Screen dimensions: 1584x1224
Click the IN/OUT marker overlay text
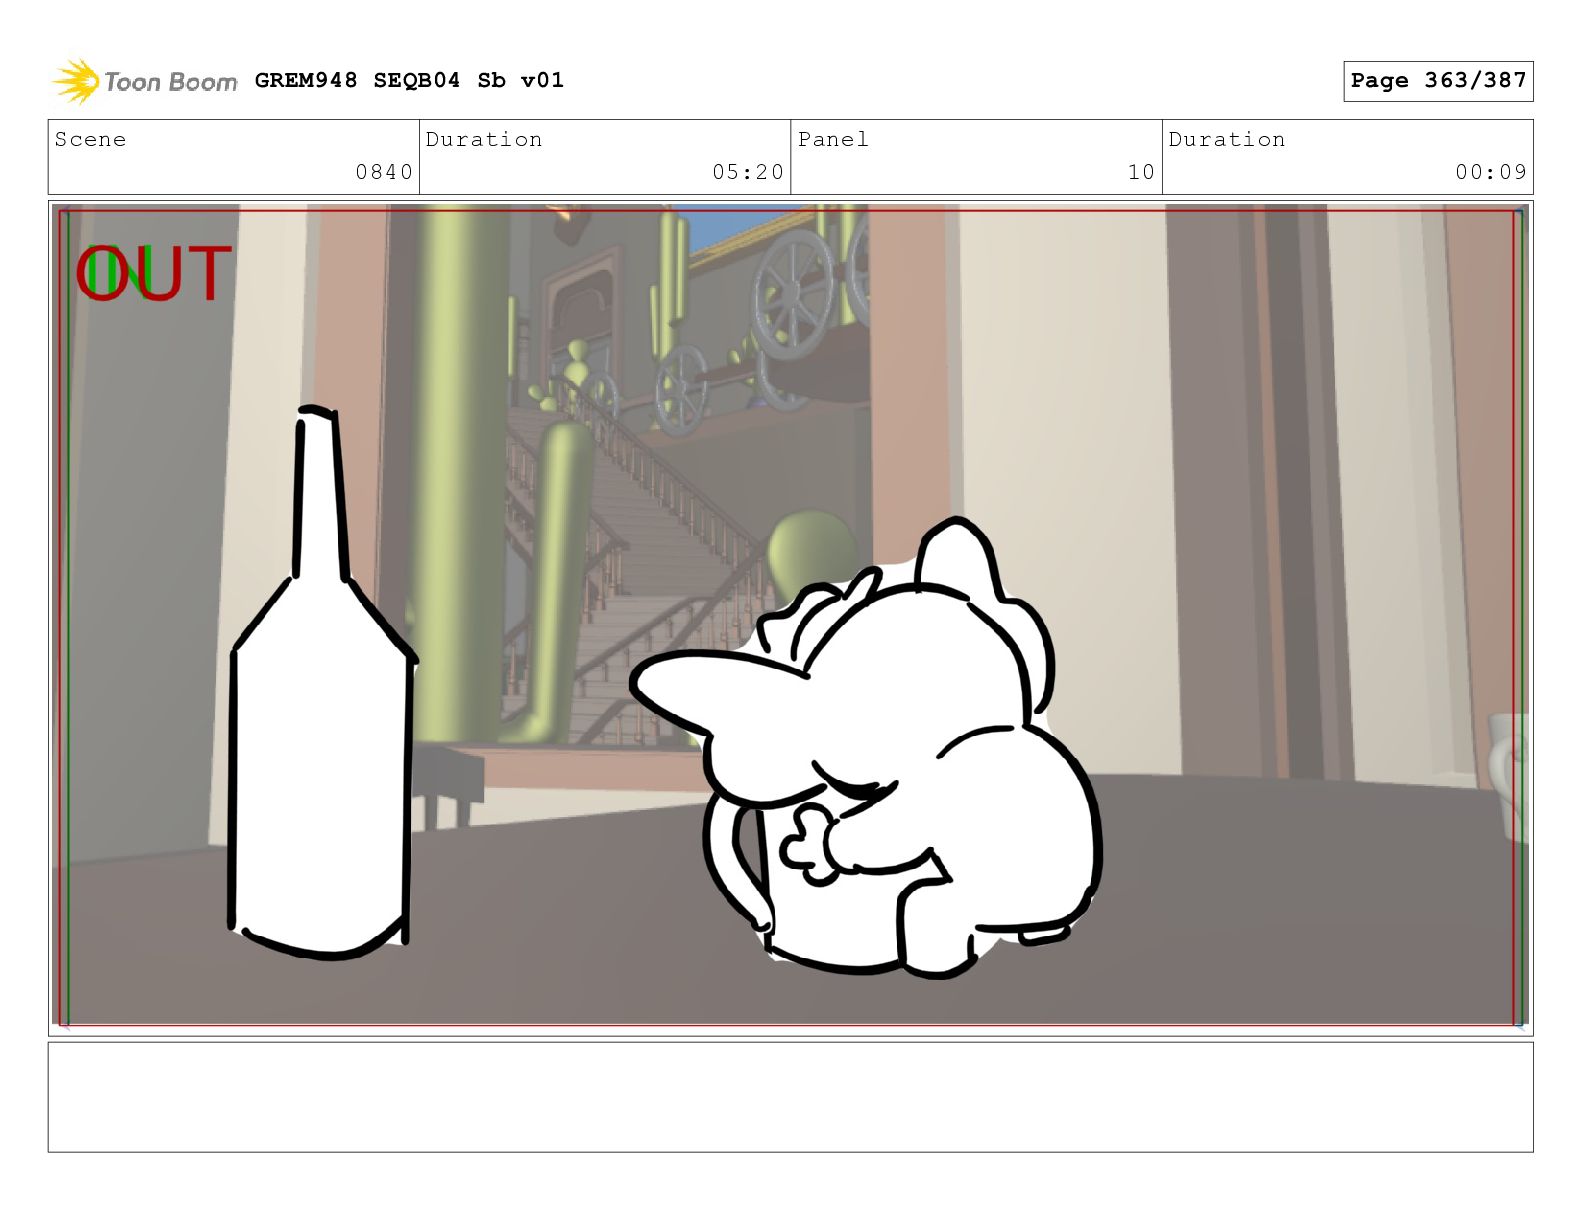pyautogui.click(x=154, y=274)
